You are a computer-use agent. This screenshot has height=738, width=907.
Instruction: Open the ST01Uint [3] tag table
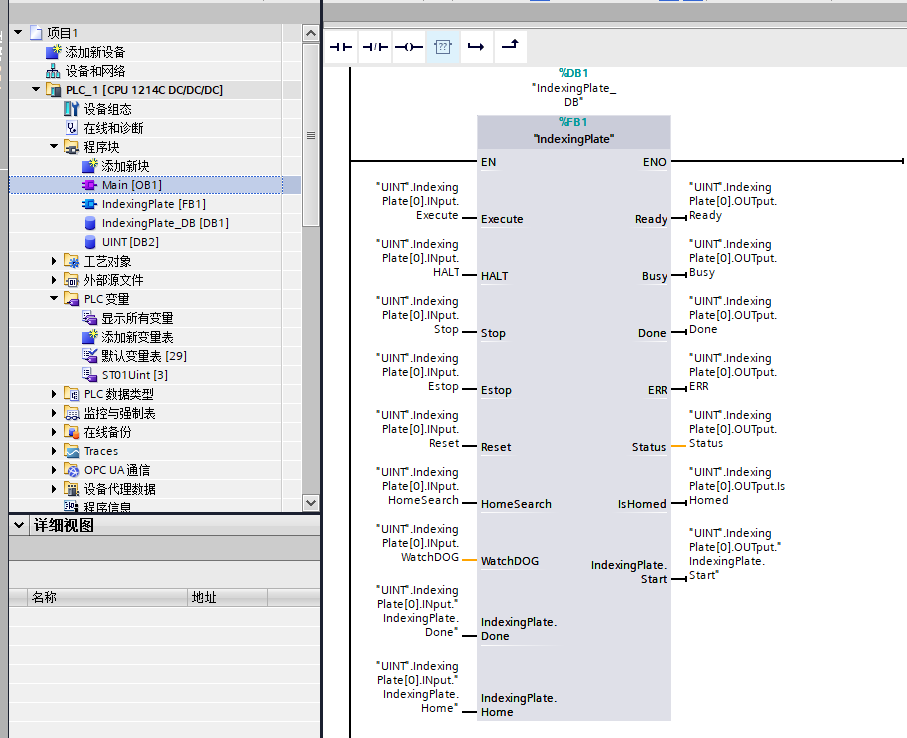pyautogui.click(x=135, y=375)
